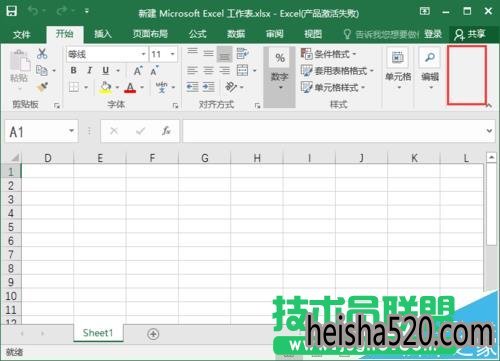Click the Tell Me search box

pos(381,34)
